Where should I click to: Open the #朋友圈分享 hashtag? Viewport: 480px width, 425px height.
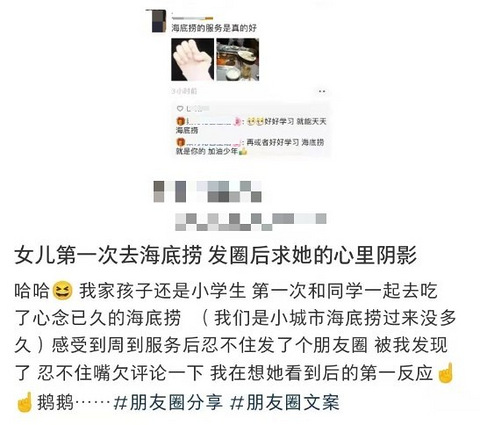pyautogui.click(x=168, y=402)
